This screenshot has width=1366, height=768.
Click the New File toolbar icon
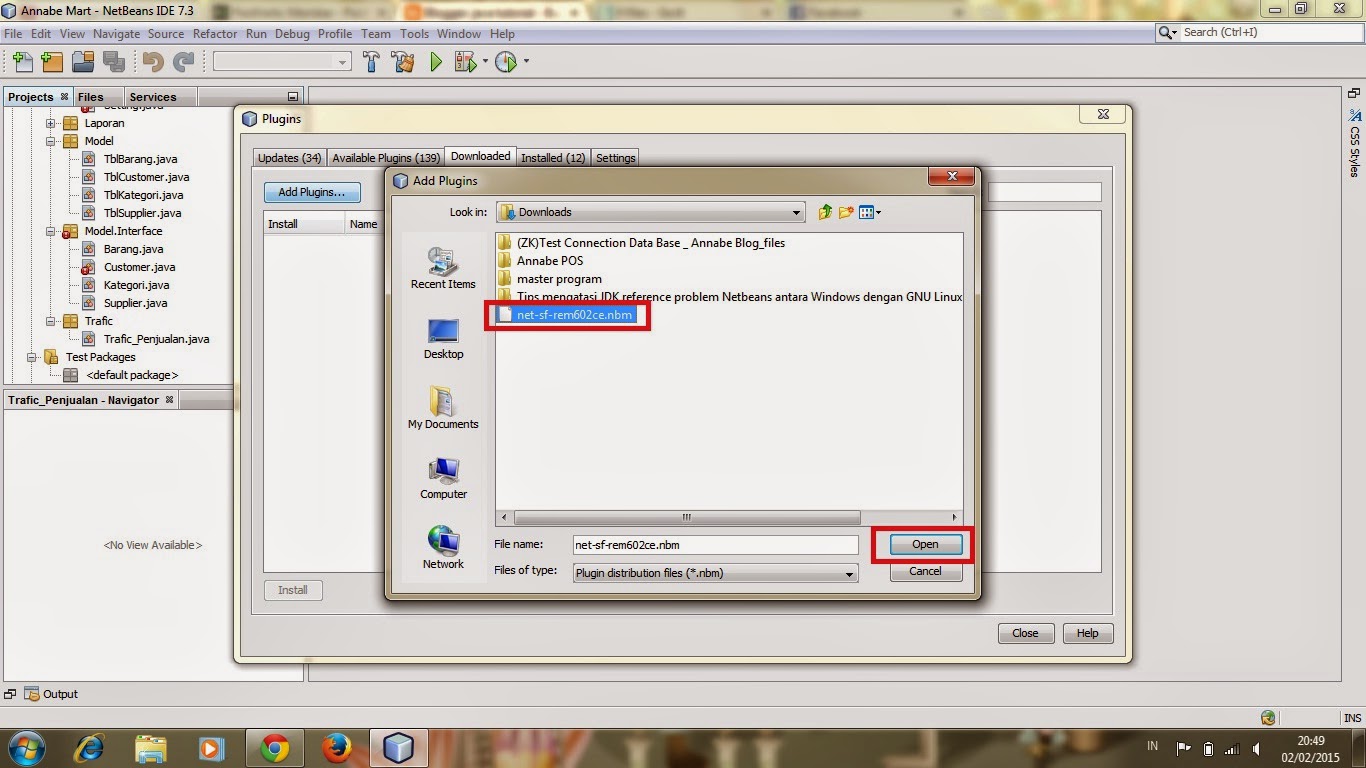click(x=22, y=62)
